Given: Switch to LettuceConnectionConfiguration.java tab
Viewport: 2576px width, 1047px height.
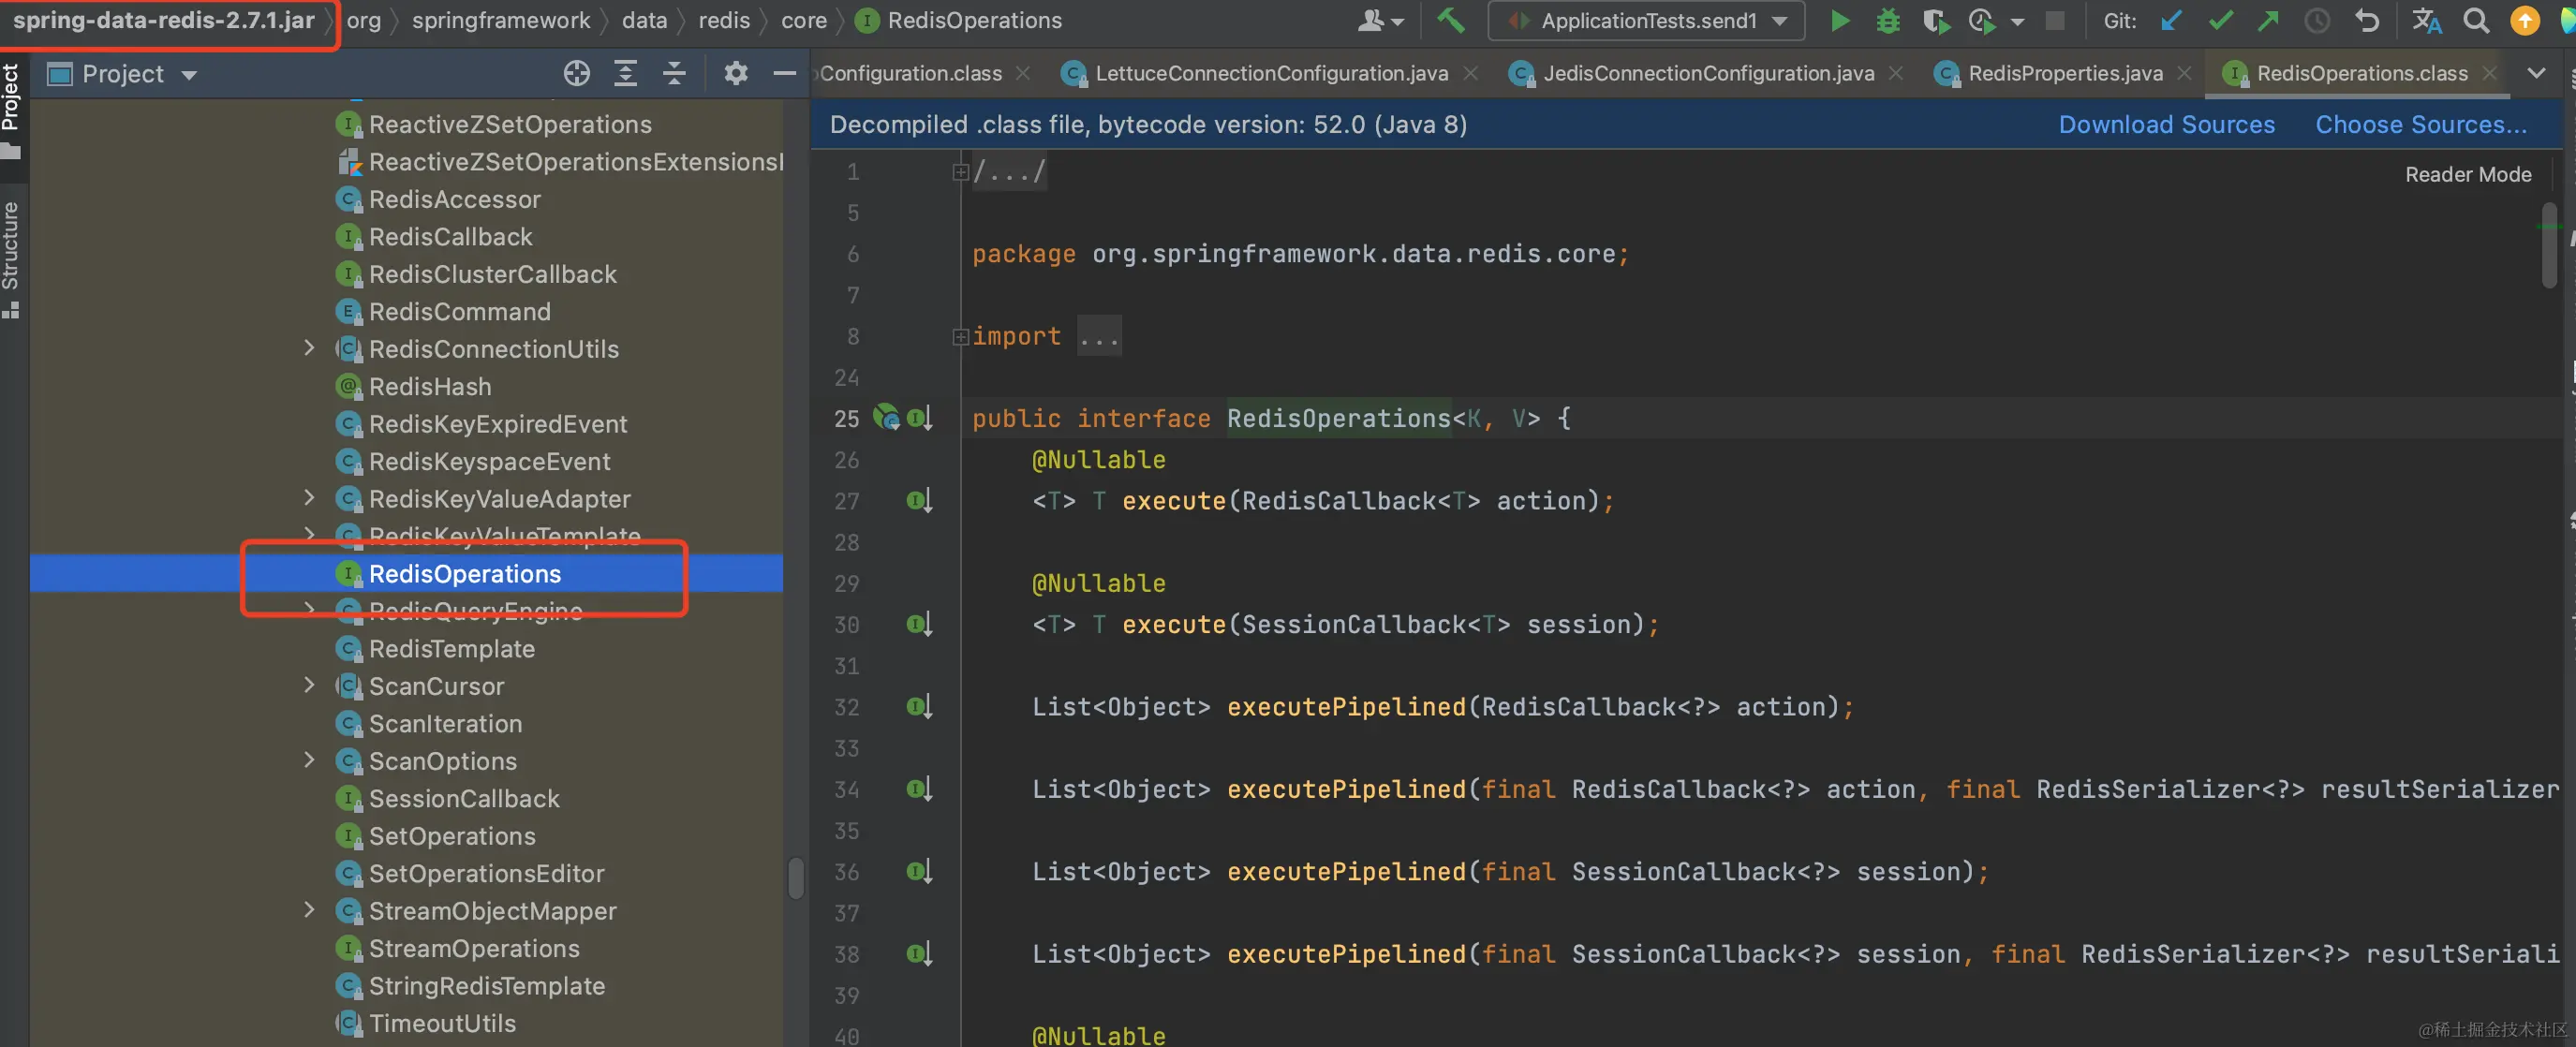Looking at the screenshot, I should pyautogui.click(x=1270, y=73).
